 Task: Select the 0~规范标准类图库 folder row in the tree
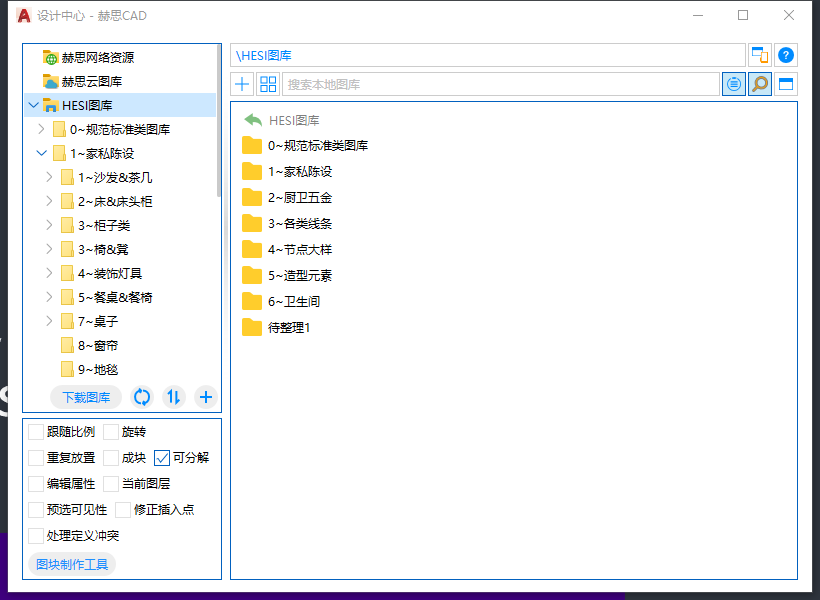(x=111, y=129)
